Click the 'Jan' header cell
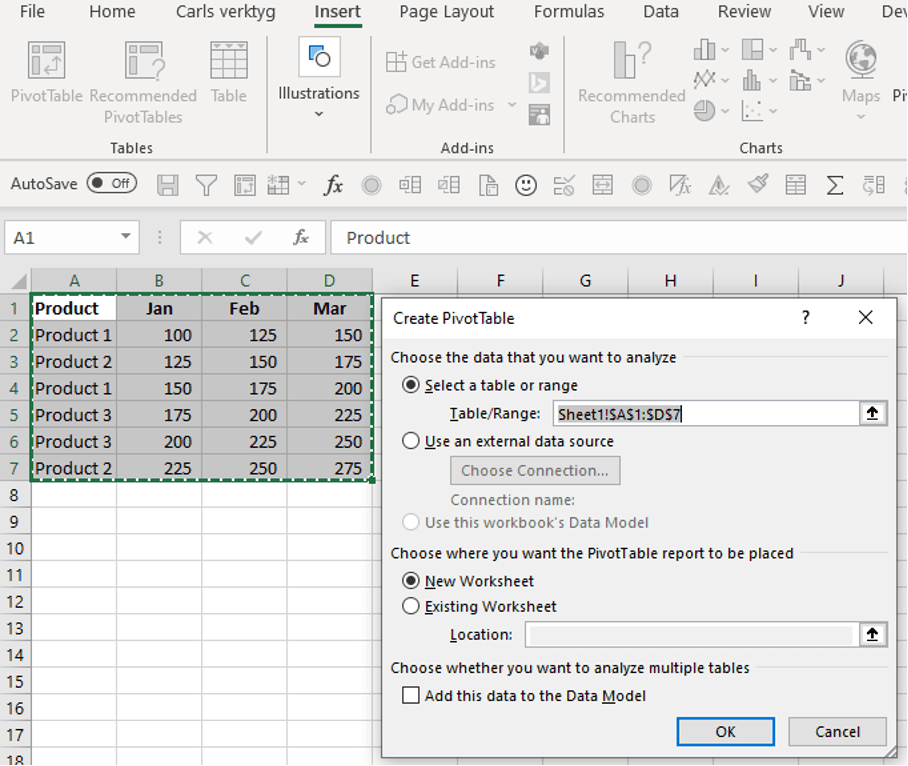 (159, 308)
